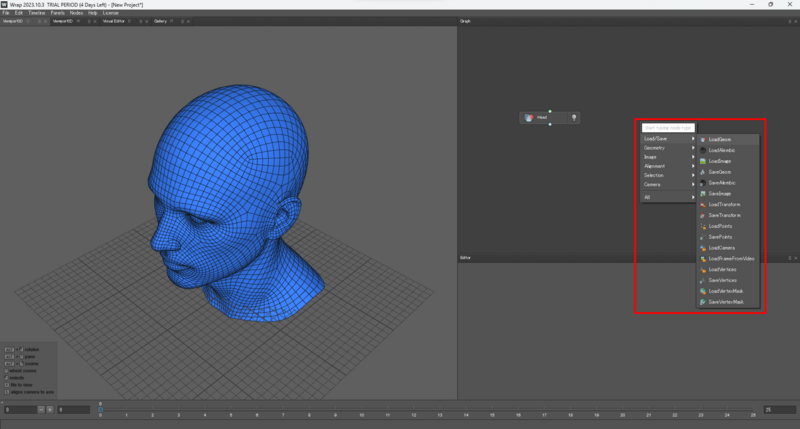Open the Graph panel options icon
Viewport: 800px width, 429px height.
tap(790, 21)
